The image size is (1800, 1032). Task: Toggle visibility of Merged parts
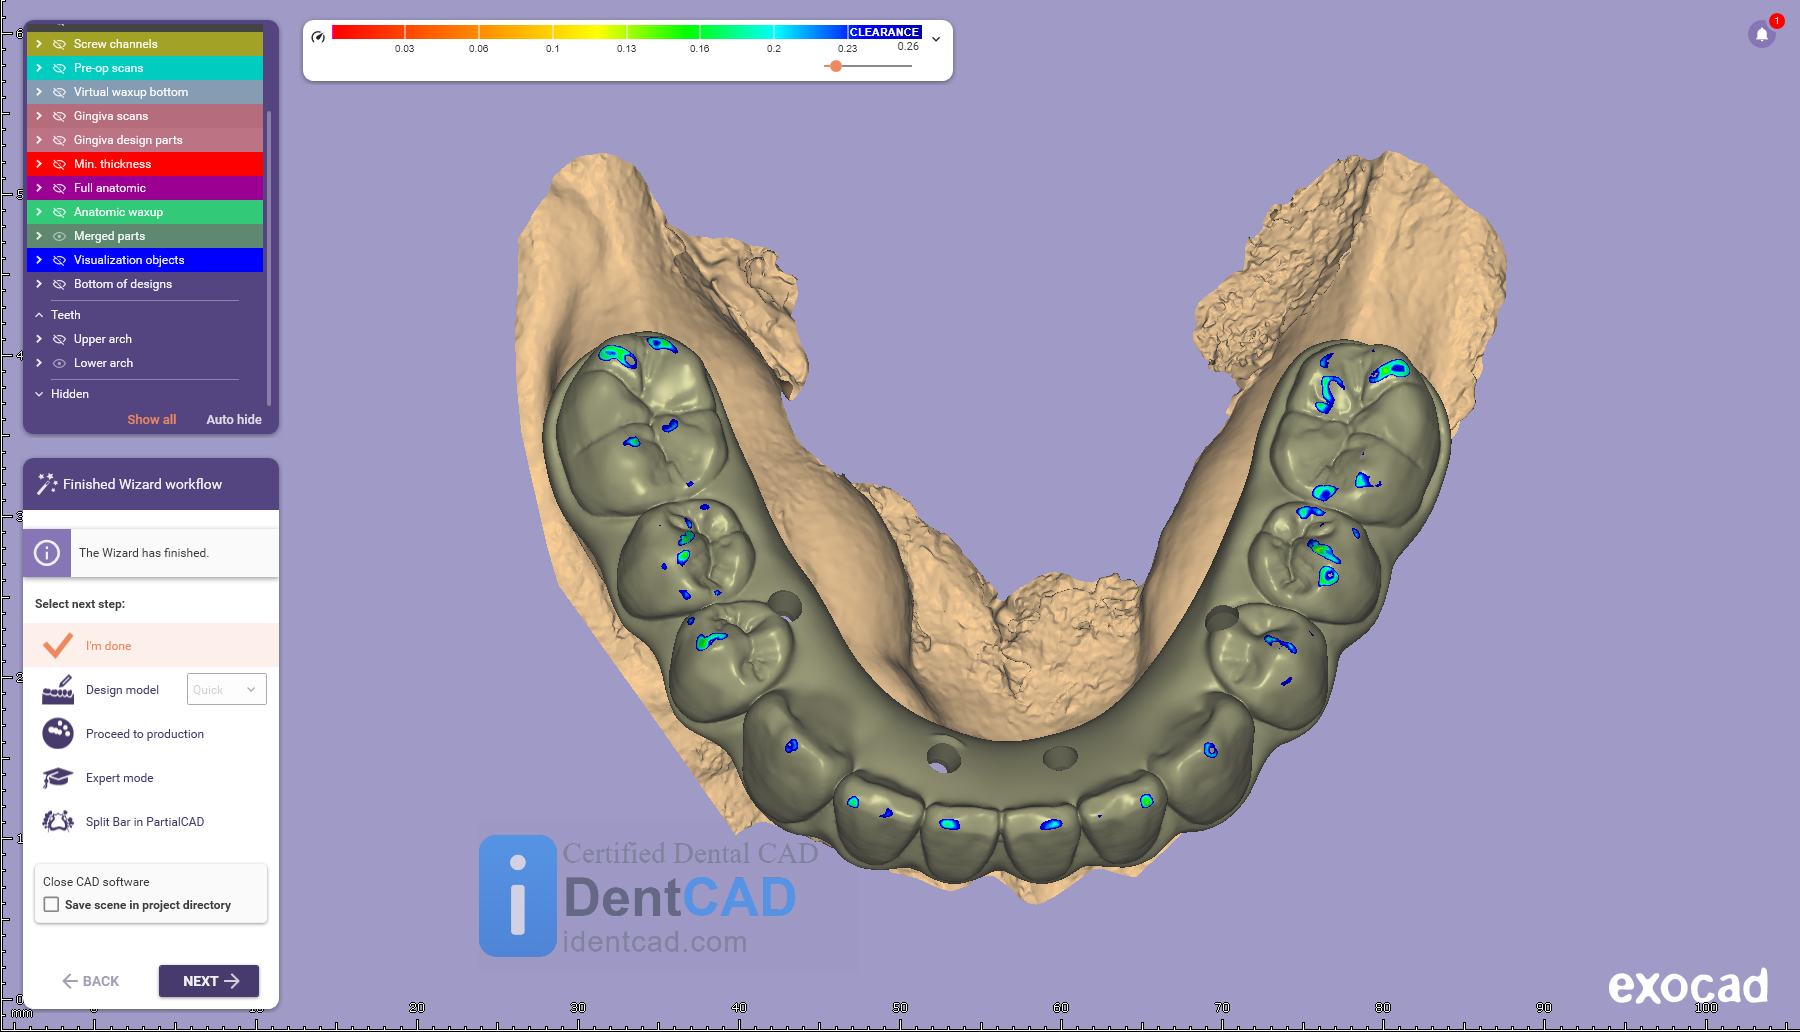[x=59, y=236]
